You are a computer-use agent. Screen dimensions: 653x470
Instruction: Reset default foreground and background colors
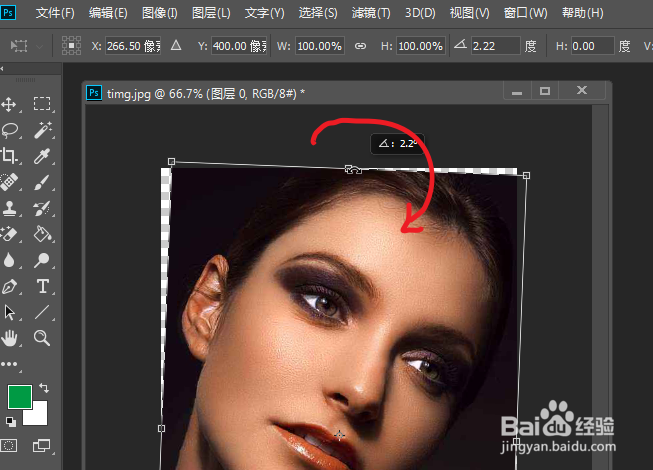(x=11, y=422)
